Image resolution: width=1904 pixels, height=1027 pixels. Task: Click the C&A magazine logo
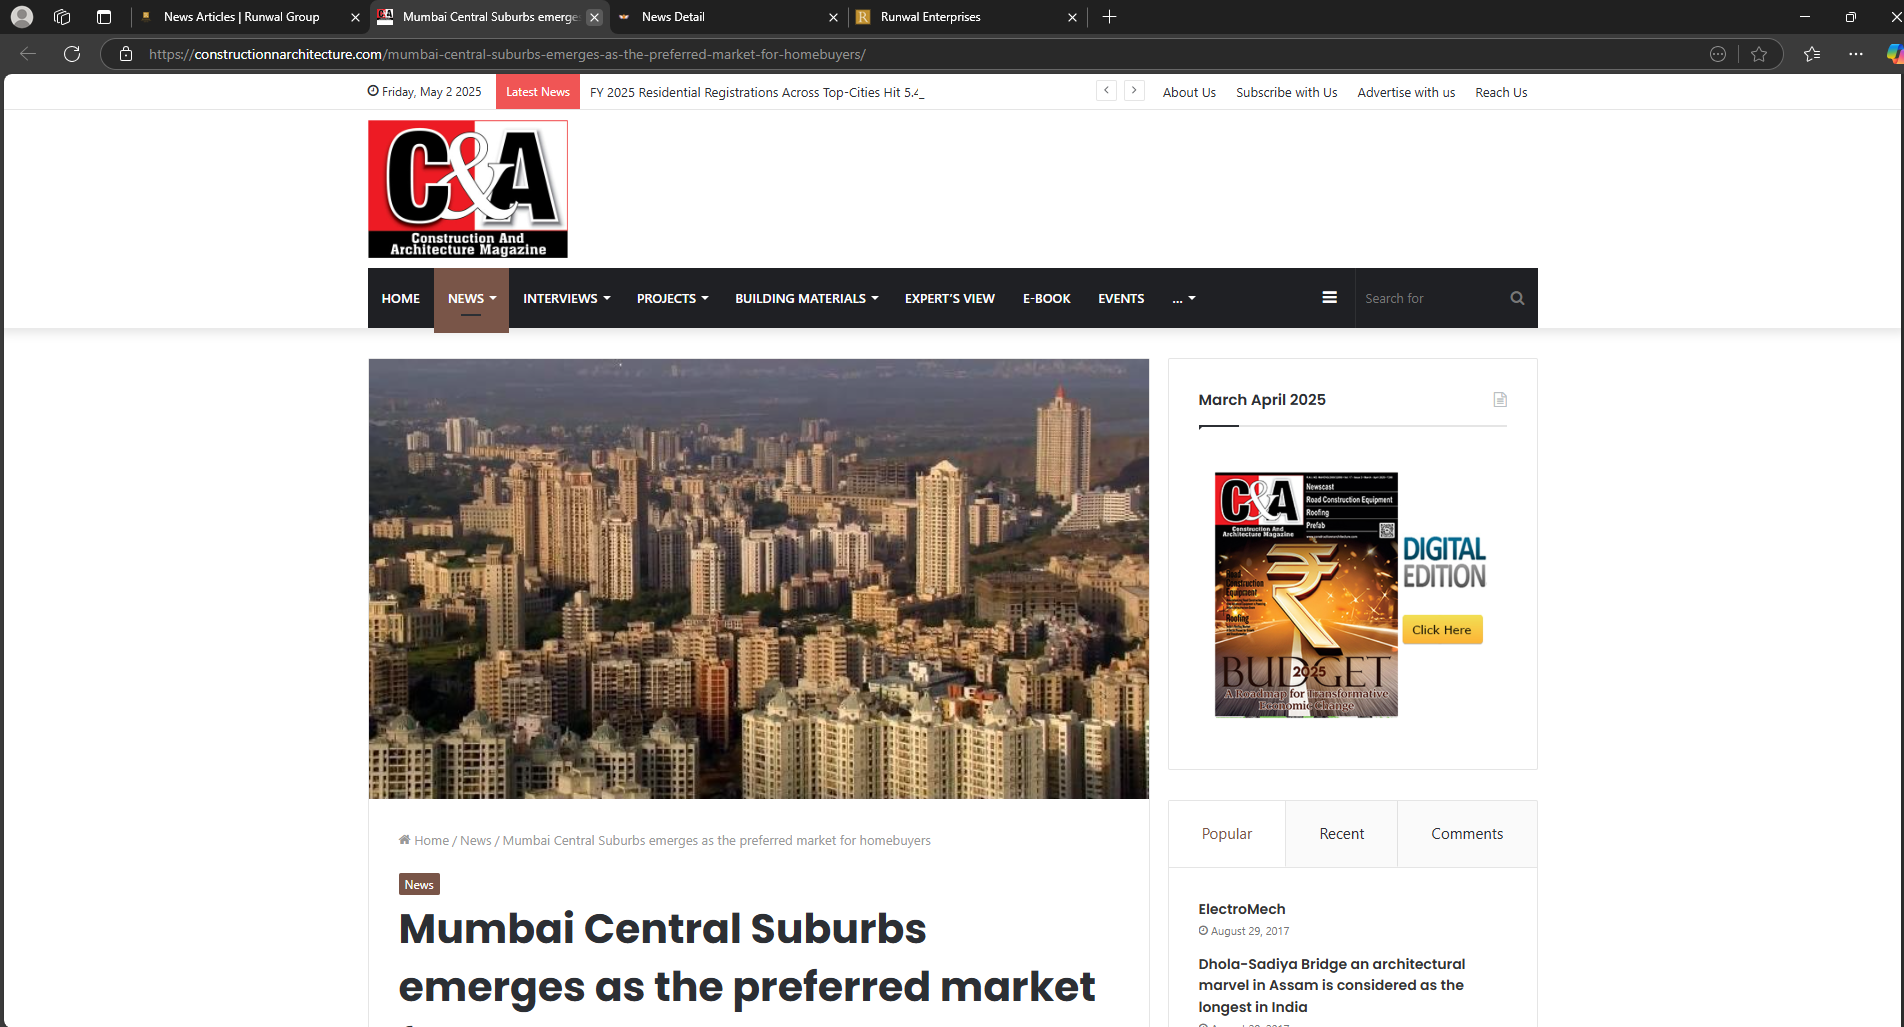tap(467, 189)
